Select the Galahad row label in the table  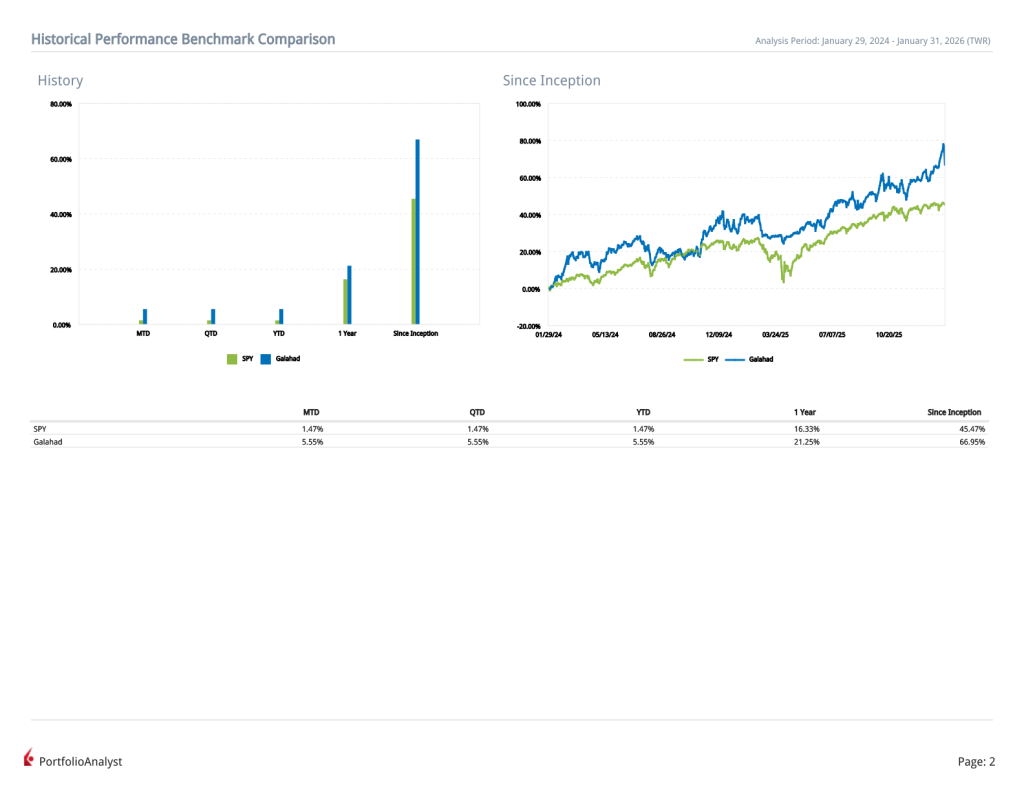click(x=48, y=442)
